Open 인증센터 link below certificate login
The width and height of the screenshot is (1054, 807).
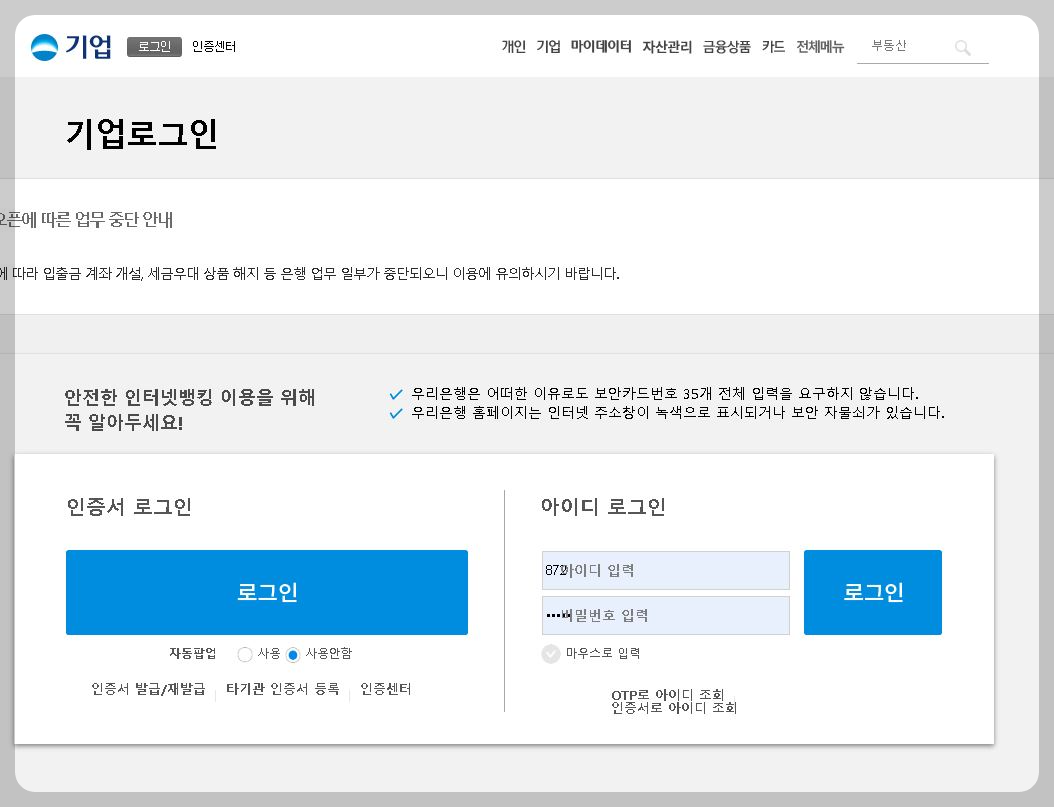[385, 689]
